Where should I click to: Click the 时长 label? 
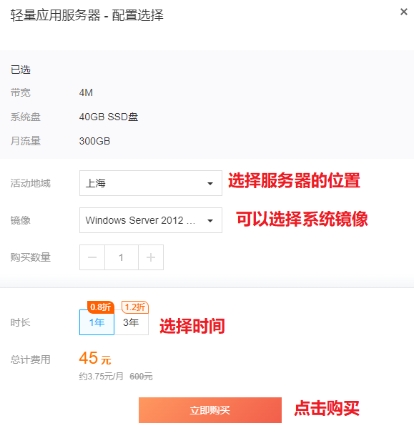point(20,322)
